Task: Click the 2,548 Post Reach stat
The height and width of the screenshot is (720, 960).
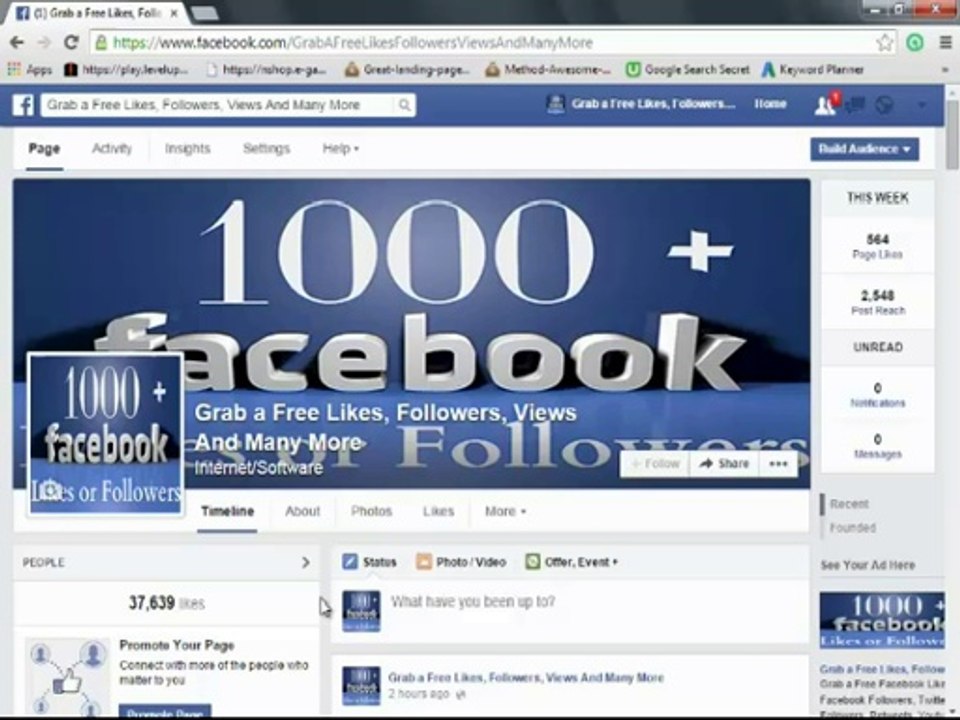Action: pyautogui.click(x=877, y=302)
